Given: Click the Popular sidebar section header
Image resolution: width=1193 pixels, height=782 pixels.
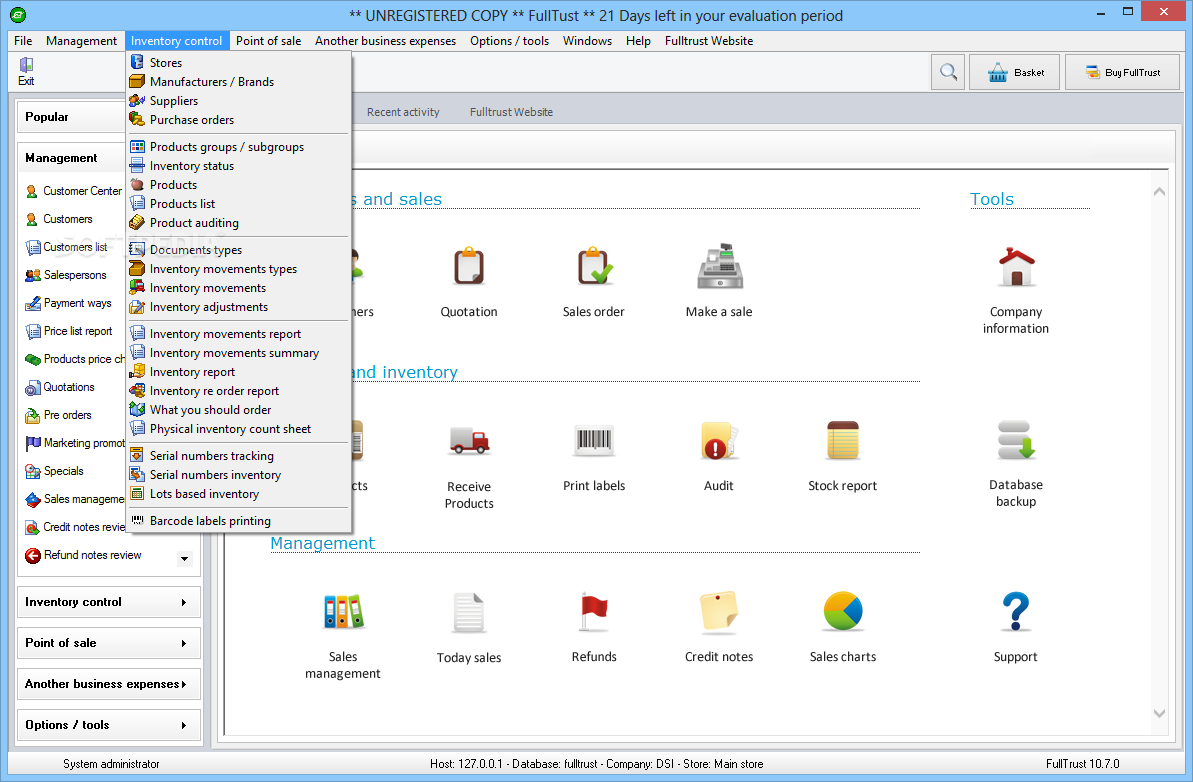Looking at the screenshot, I should [x=72, y=116].
